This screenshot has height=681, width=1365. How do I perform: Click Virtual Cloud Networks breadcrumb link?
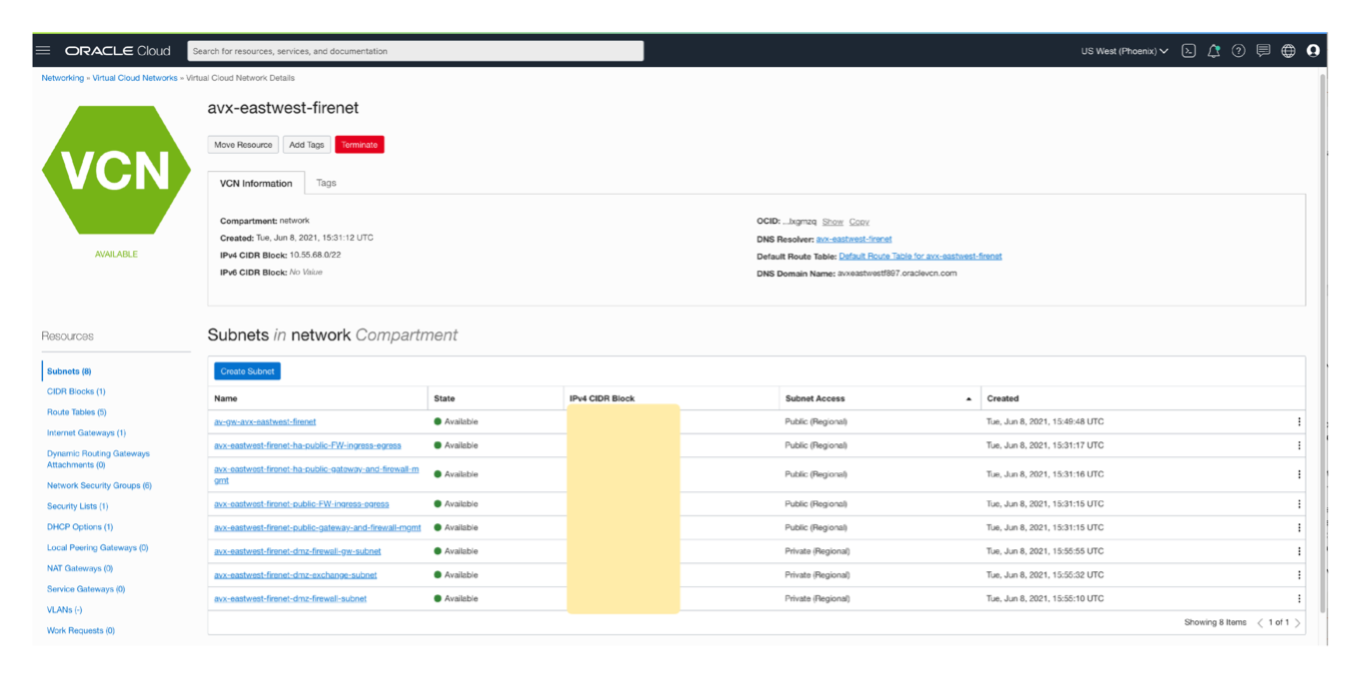(x=135, y=78)
